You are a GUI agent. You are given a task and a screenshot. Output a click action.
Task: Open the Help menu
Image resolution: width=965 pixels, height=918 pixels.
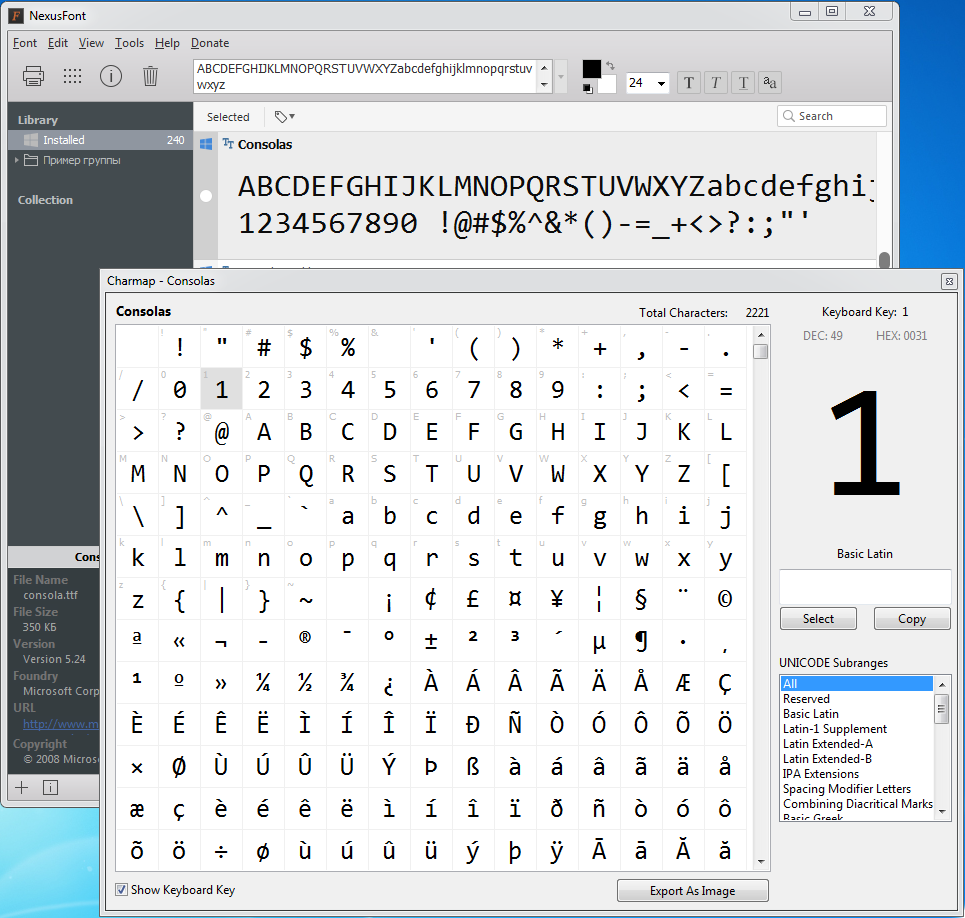pos(167,43)
